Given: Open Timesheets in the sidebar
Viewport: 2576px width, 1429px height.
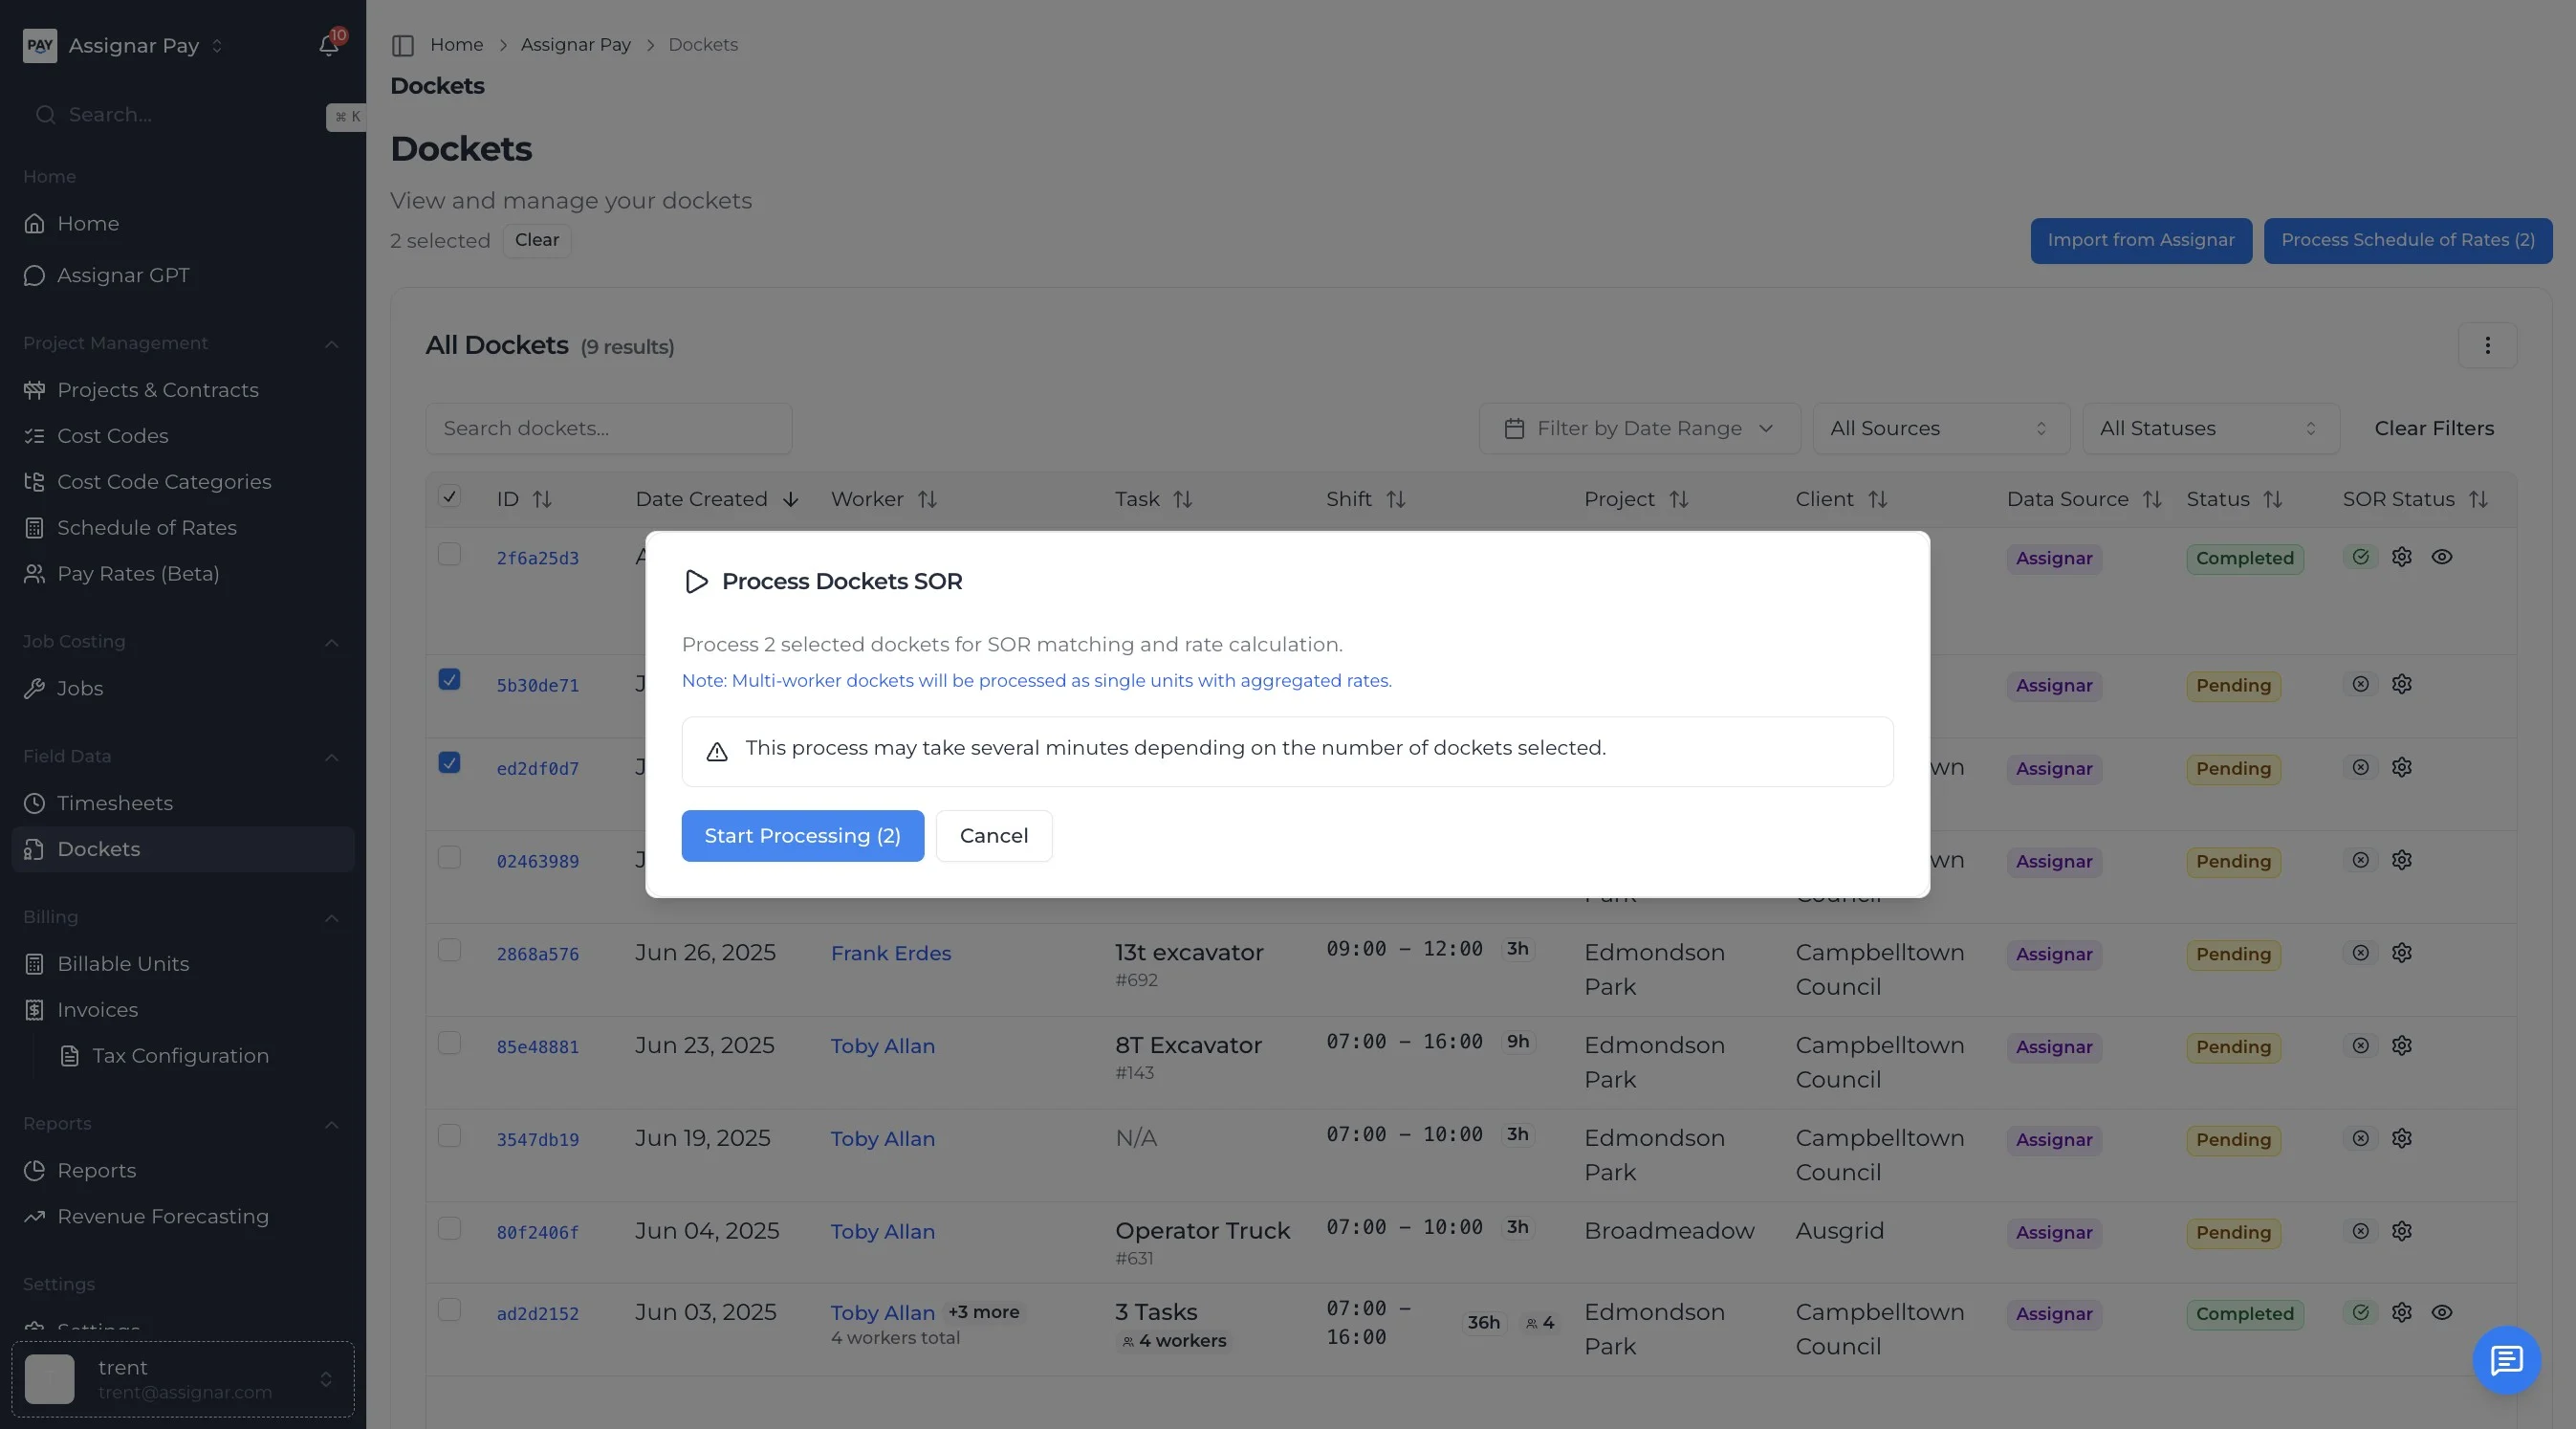Looking at the screenshot, I should (115, 803).
